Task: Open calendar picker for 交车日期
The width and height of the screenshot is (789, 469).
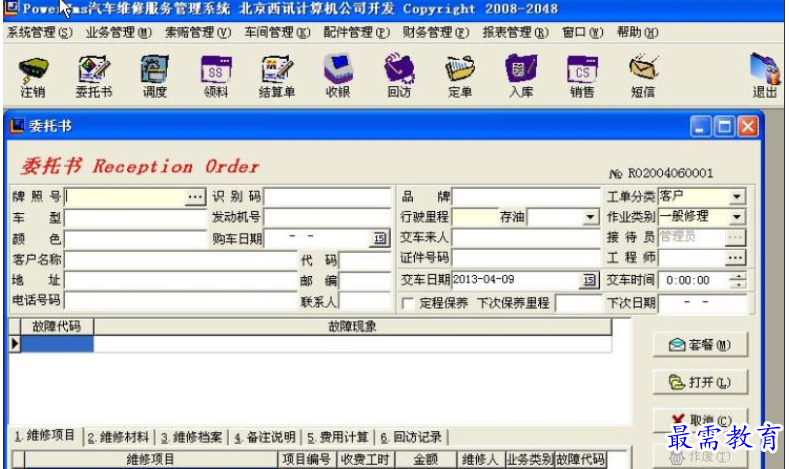Action: (x=589, y=280)
